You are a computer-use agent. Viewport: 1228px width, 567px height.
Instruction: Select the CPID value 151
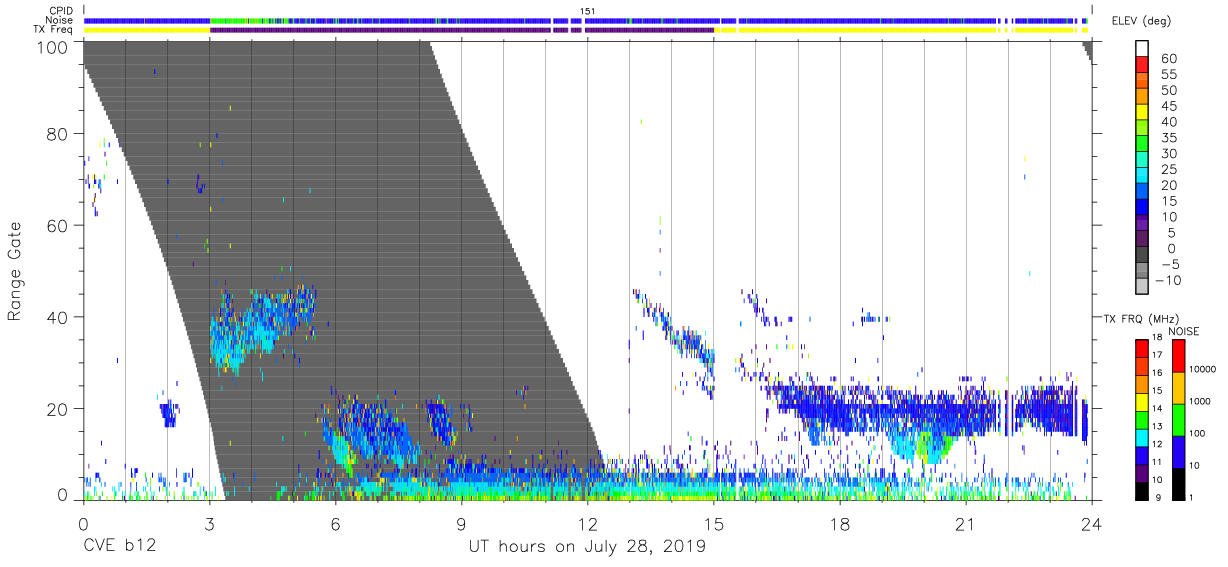coord(588,11)
